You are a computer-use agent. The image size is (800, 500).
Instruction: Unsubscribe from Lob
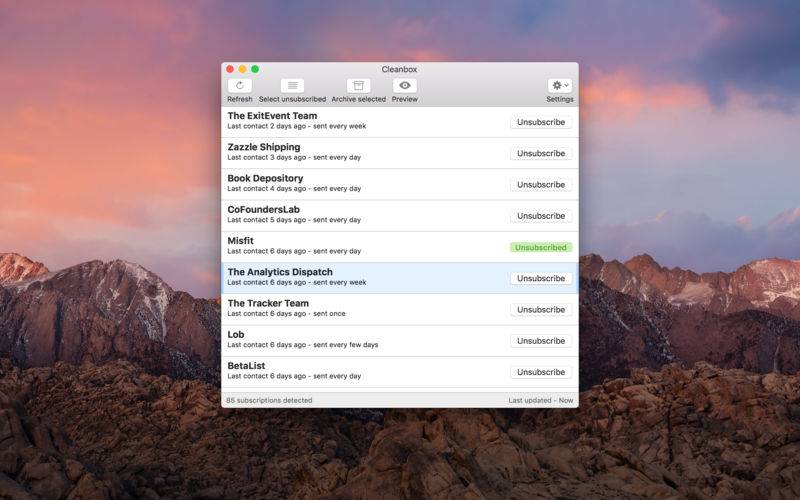[x=541, y=341]
